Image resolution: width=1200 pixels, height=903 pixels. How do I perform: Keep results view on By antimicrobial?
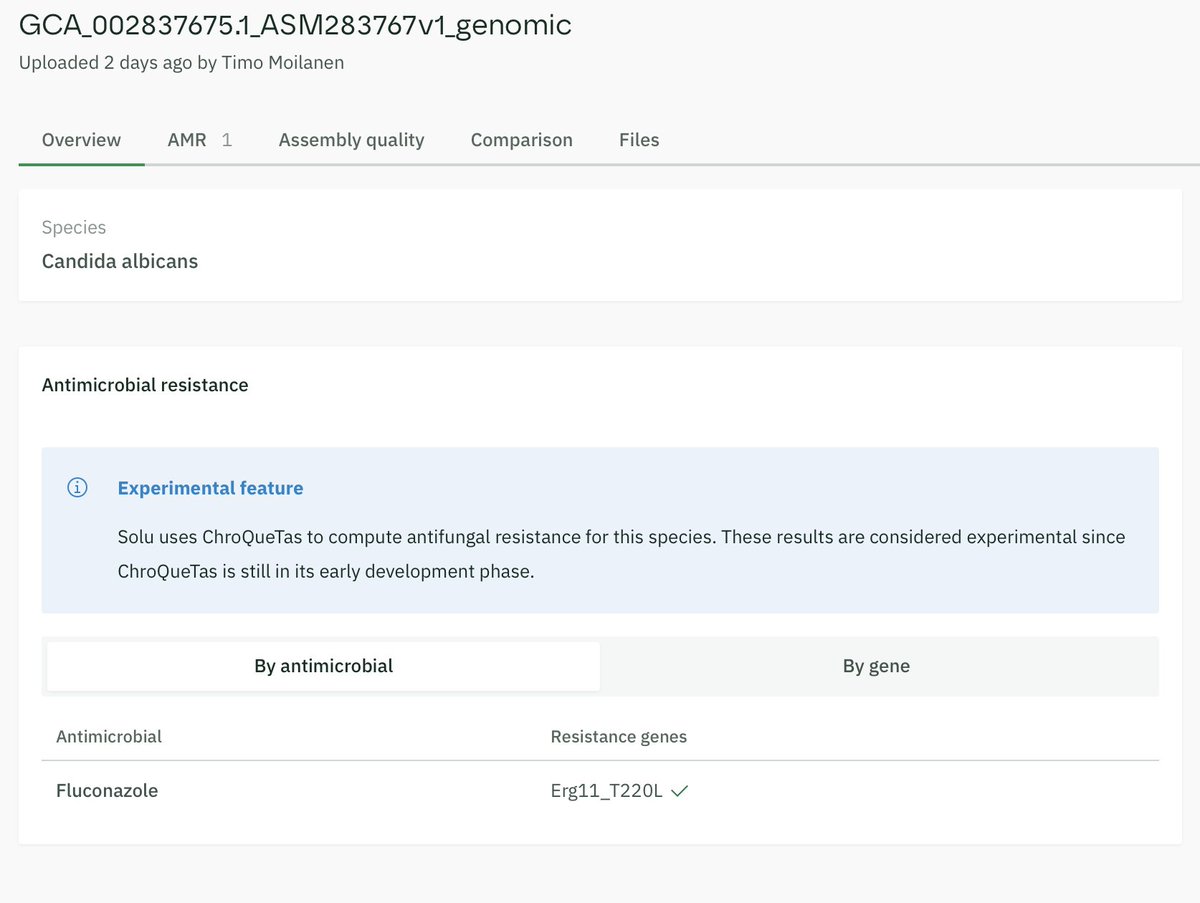[321, 666]
